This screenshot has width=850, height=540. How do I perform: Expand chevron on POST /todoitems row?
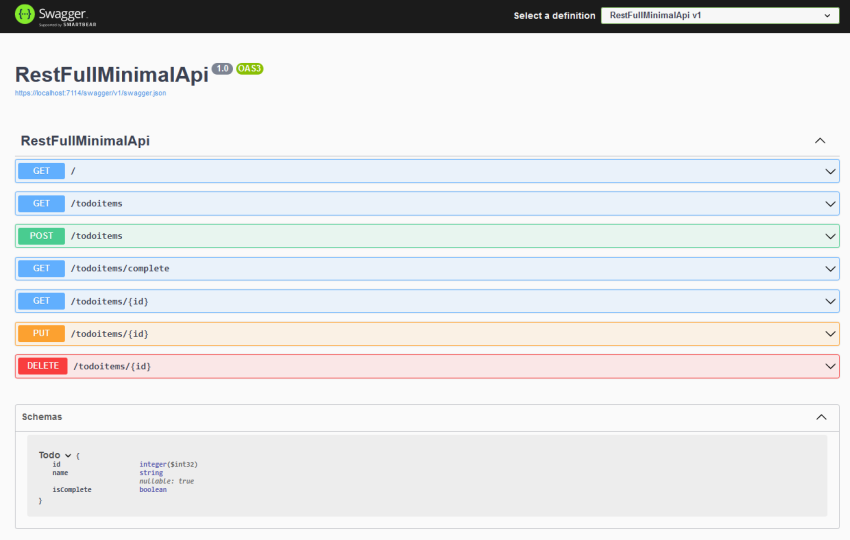(x=830, y=236)
